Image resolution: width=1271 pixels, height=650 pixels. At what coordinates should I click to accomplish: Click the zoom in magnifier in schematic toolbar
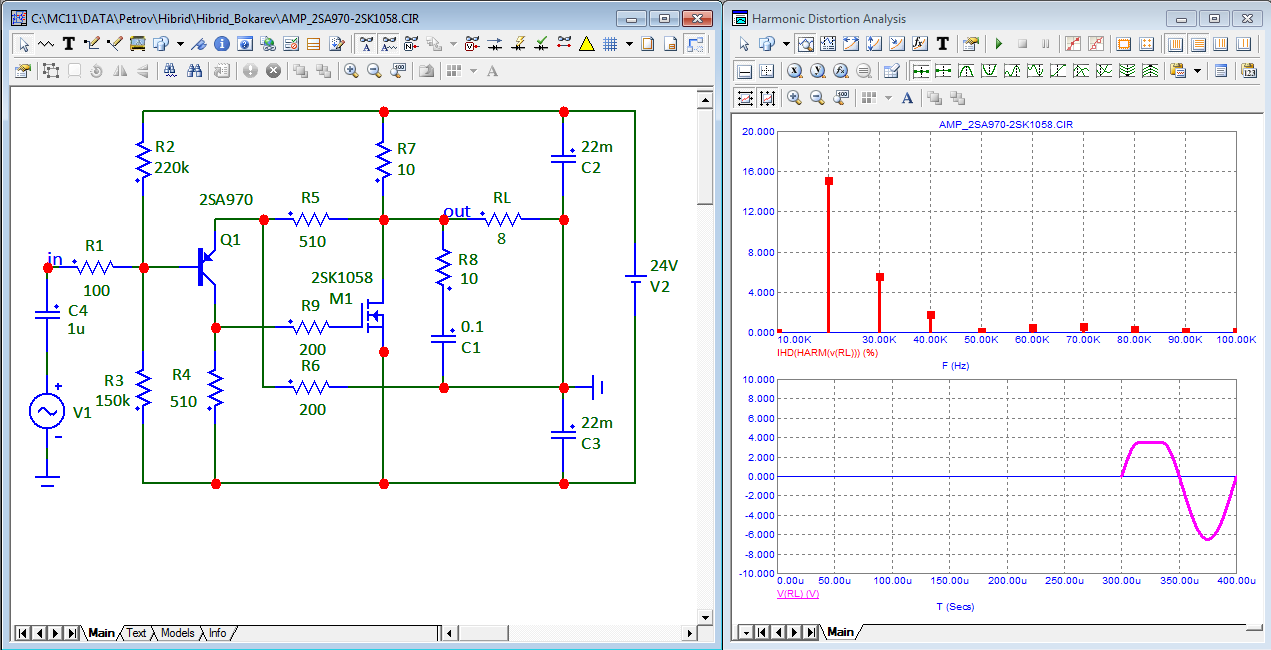pos(351,71)
